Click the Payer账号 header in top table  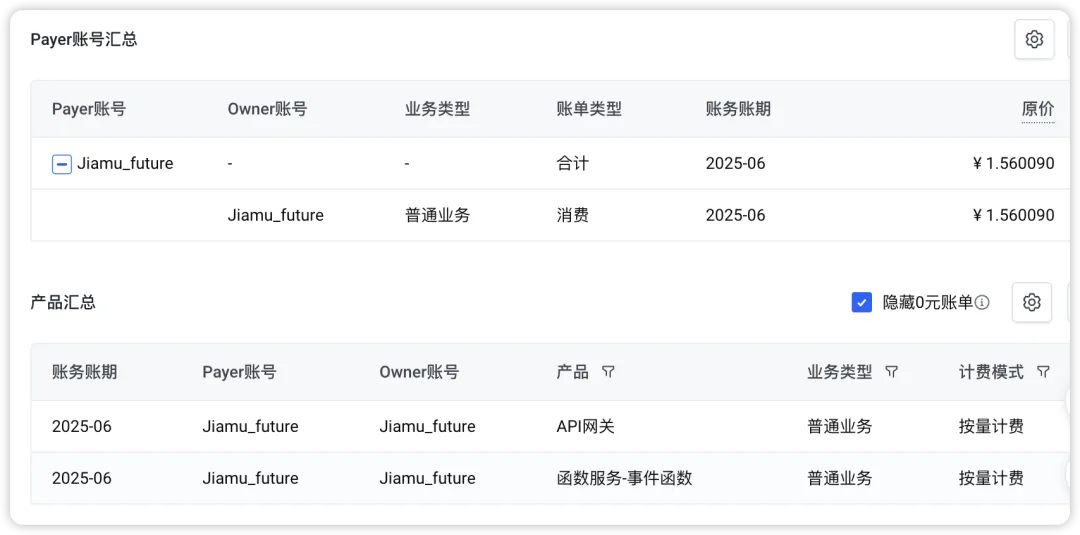[x=89, y=109]
